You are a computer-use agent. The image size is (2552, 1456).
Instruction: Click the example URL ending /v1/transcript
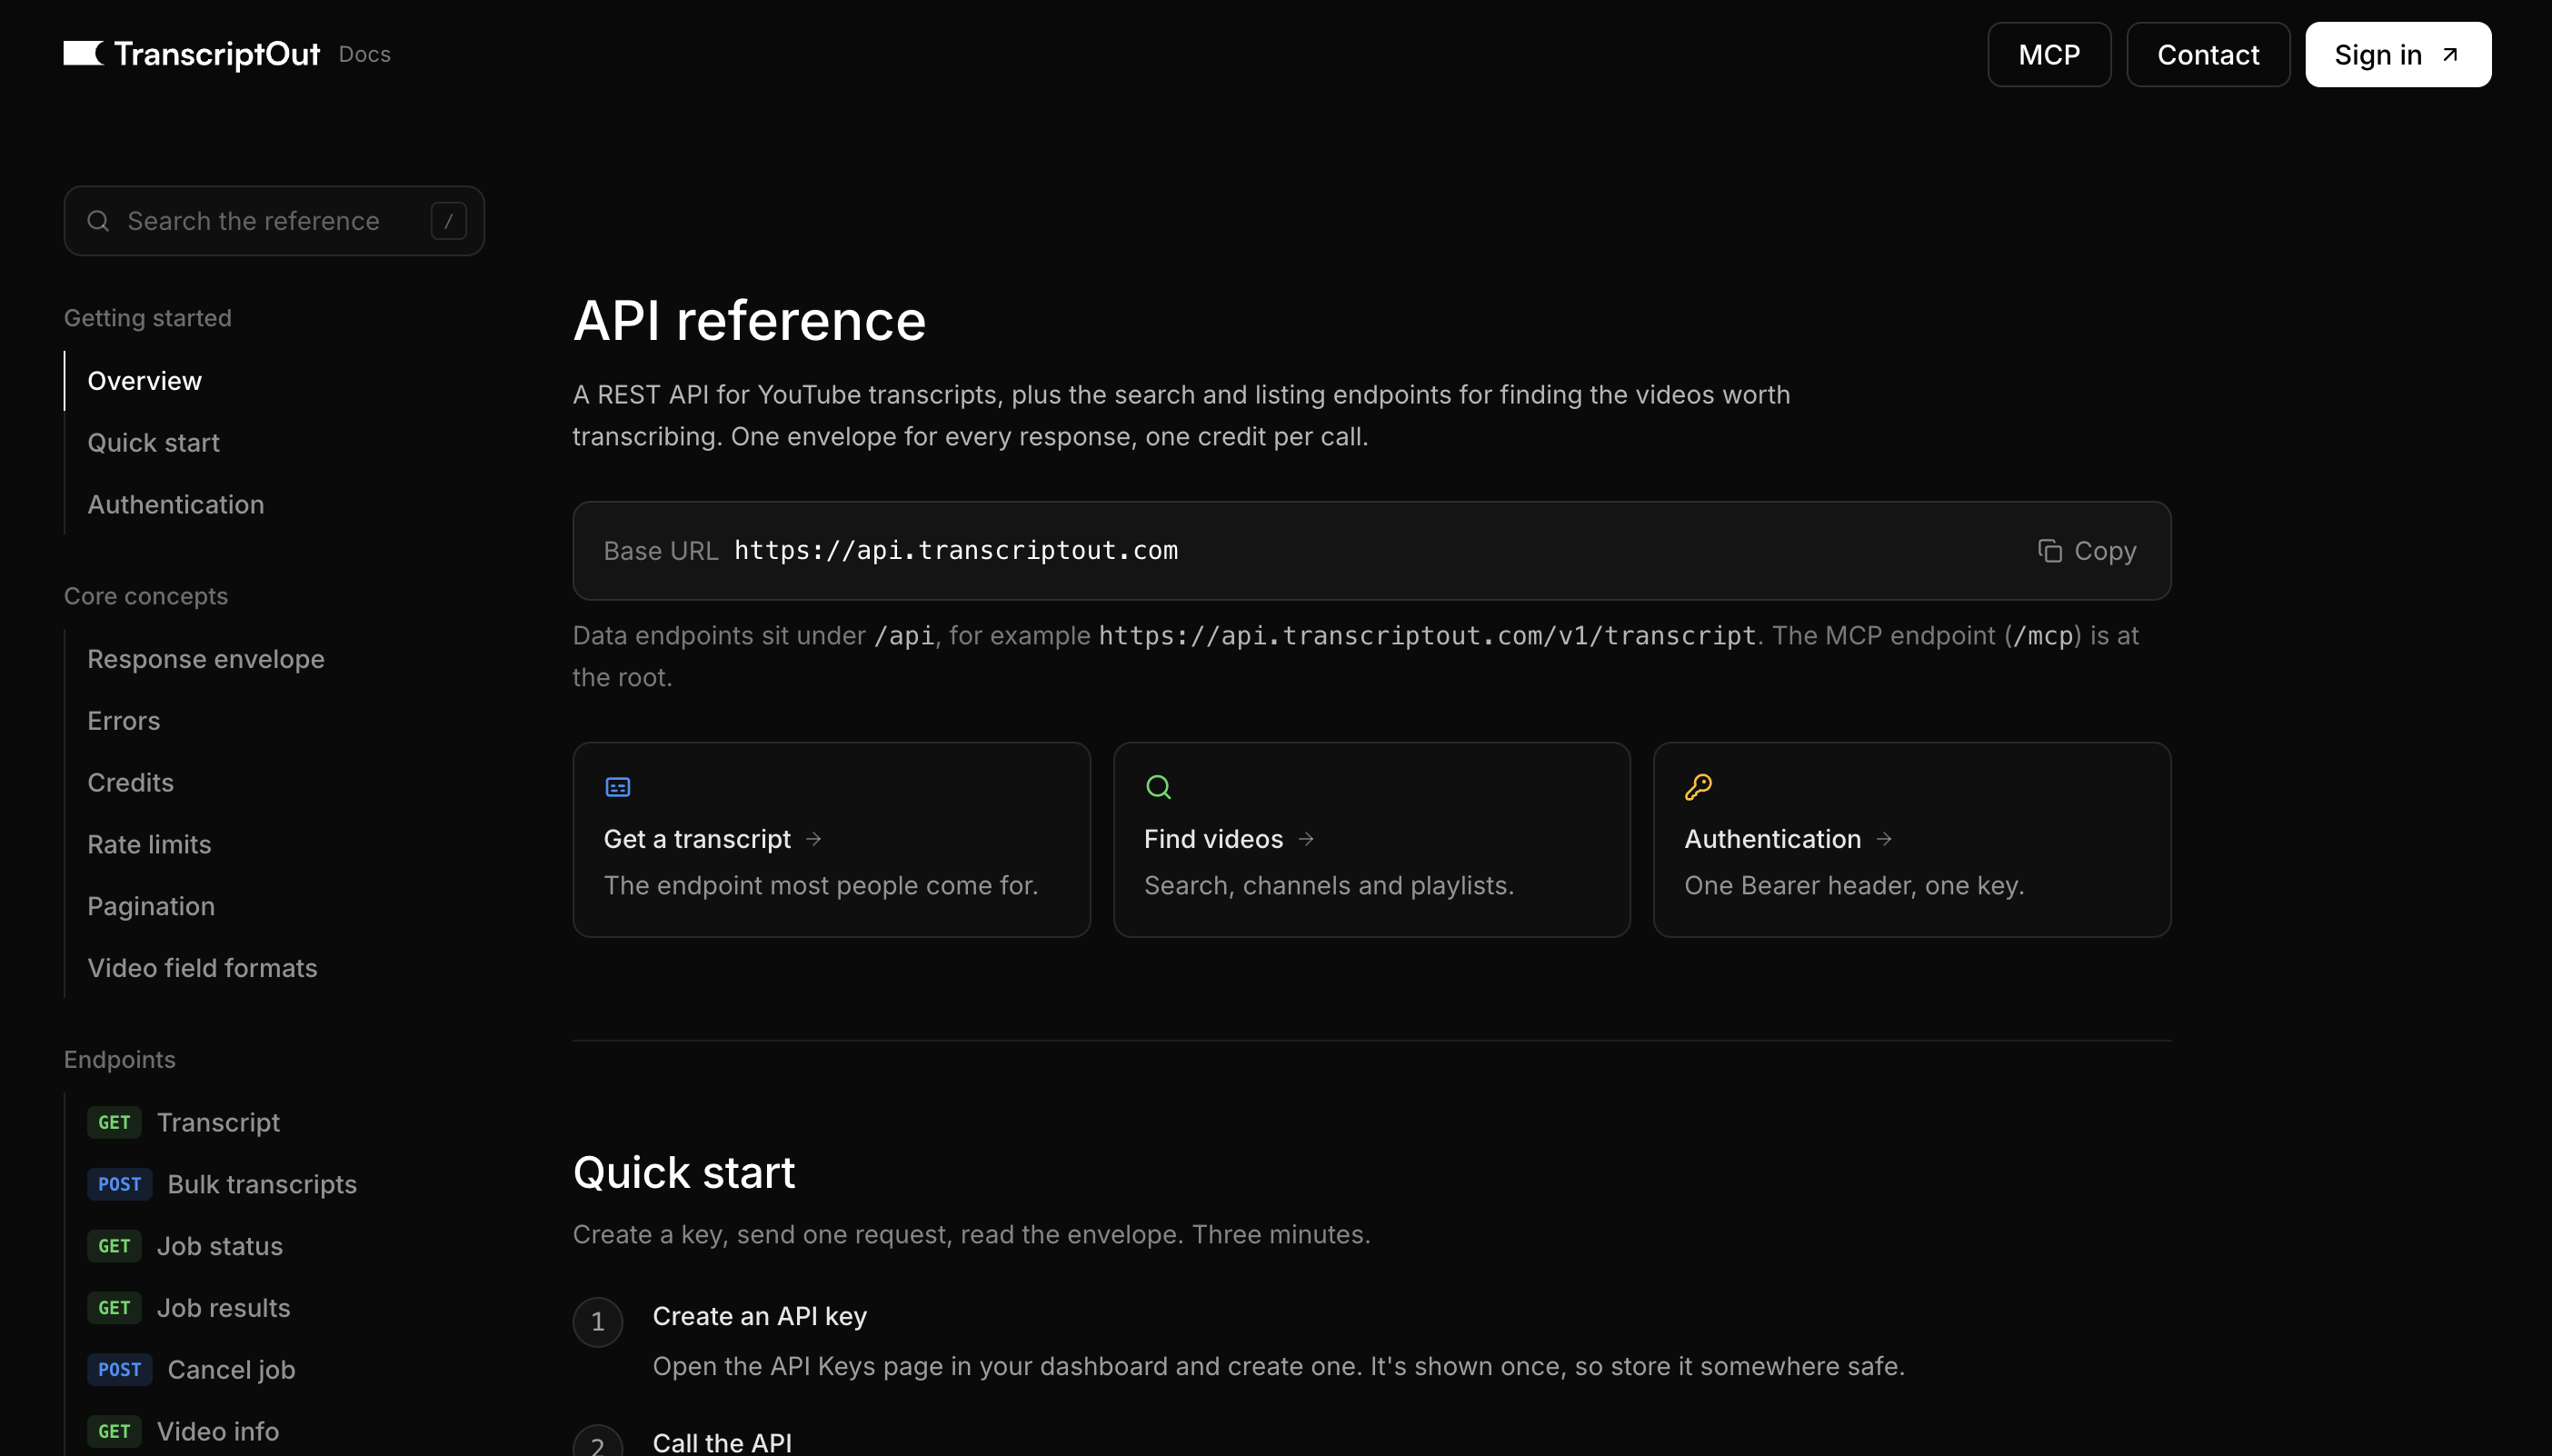[x=1427, y=635]
